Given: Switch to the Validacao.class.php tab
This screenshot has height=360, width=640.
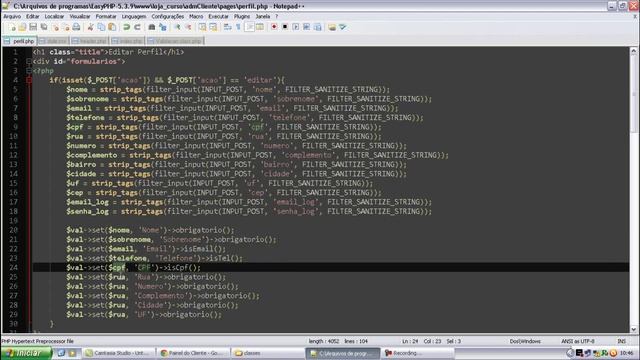Looking at the screenshot, I should click(x=176, y=41).
